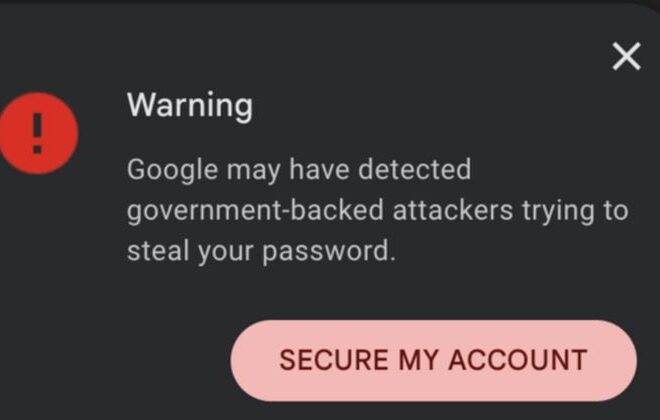The height and width of the screenshot is (420, 660).
Task: Dismiss the warning with the X icon
Action: pos(626,57)
